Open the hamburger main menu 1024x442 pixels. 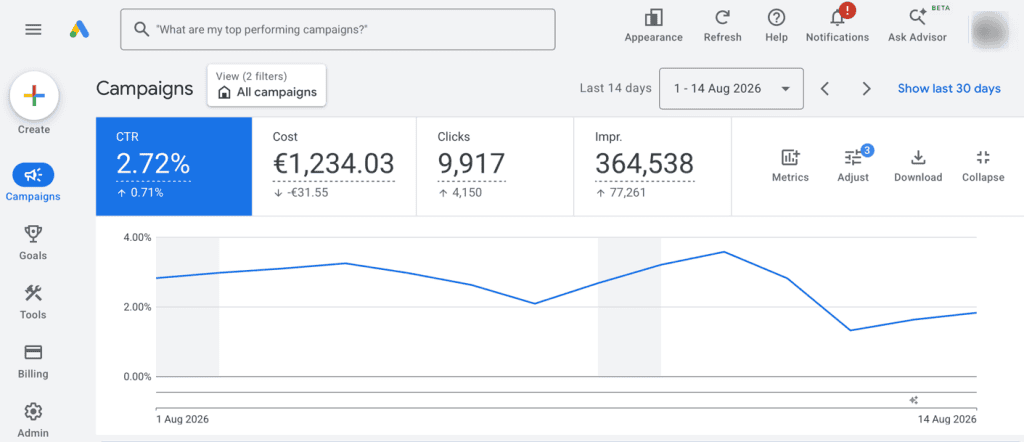(33, 29)
